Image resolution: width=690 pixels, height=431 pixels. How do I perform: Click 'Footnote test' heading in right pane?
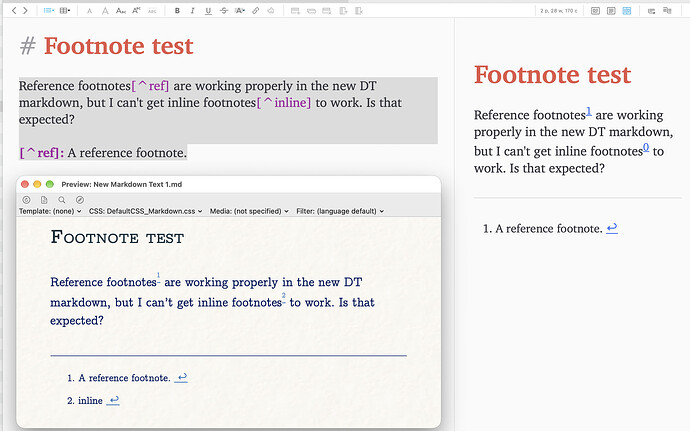tap(552, 74)
